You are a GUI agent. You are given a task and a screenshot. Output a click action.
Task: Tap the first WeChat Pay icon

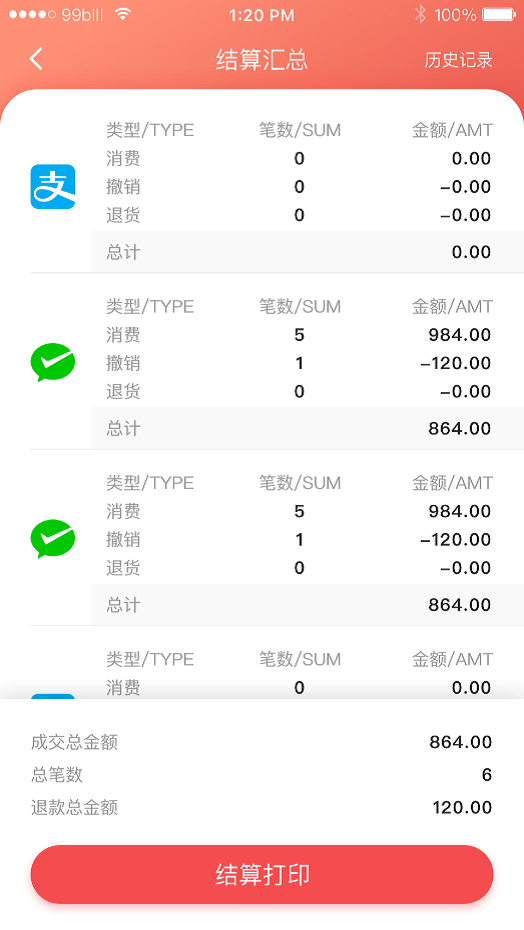[53, 362]
